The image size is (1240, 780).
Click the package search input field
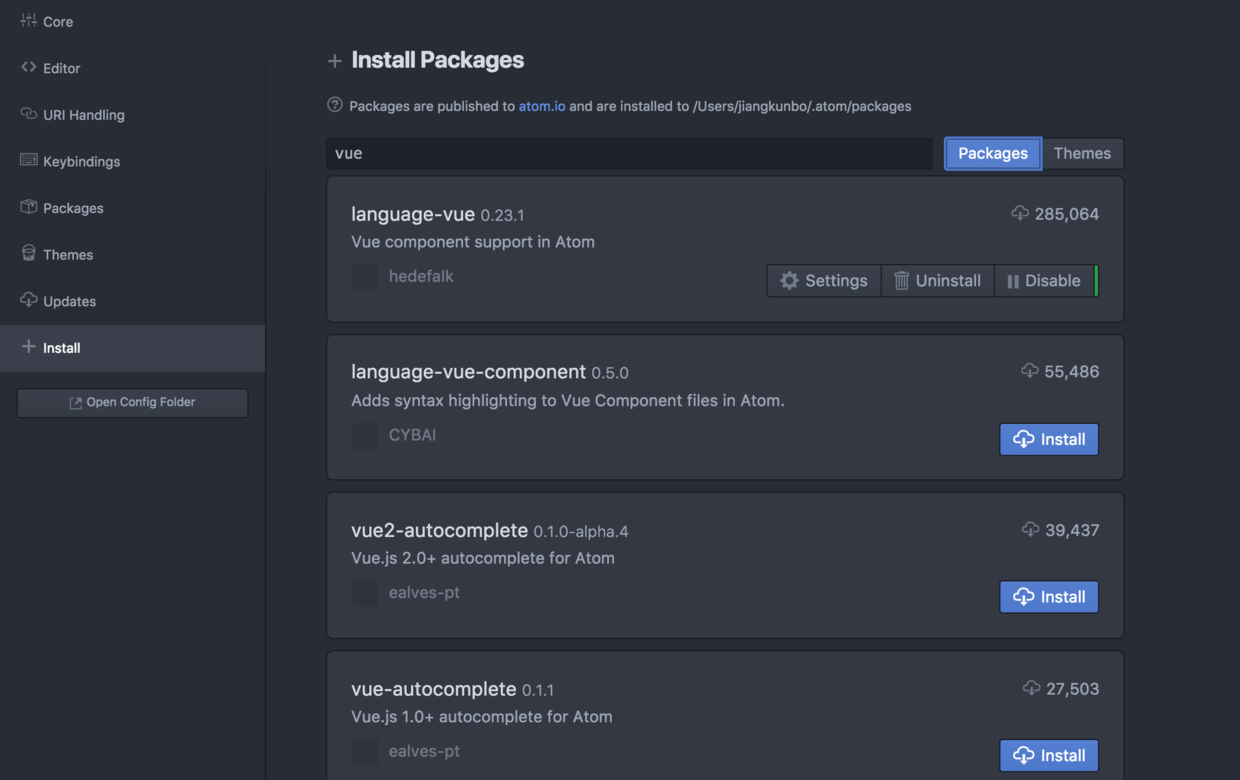click(x=629, y=153)
